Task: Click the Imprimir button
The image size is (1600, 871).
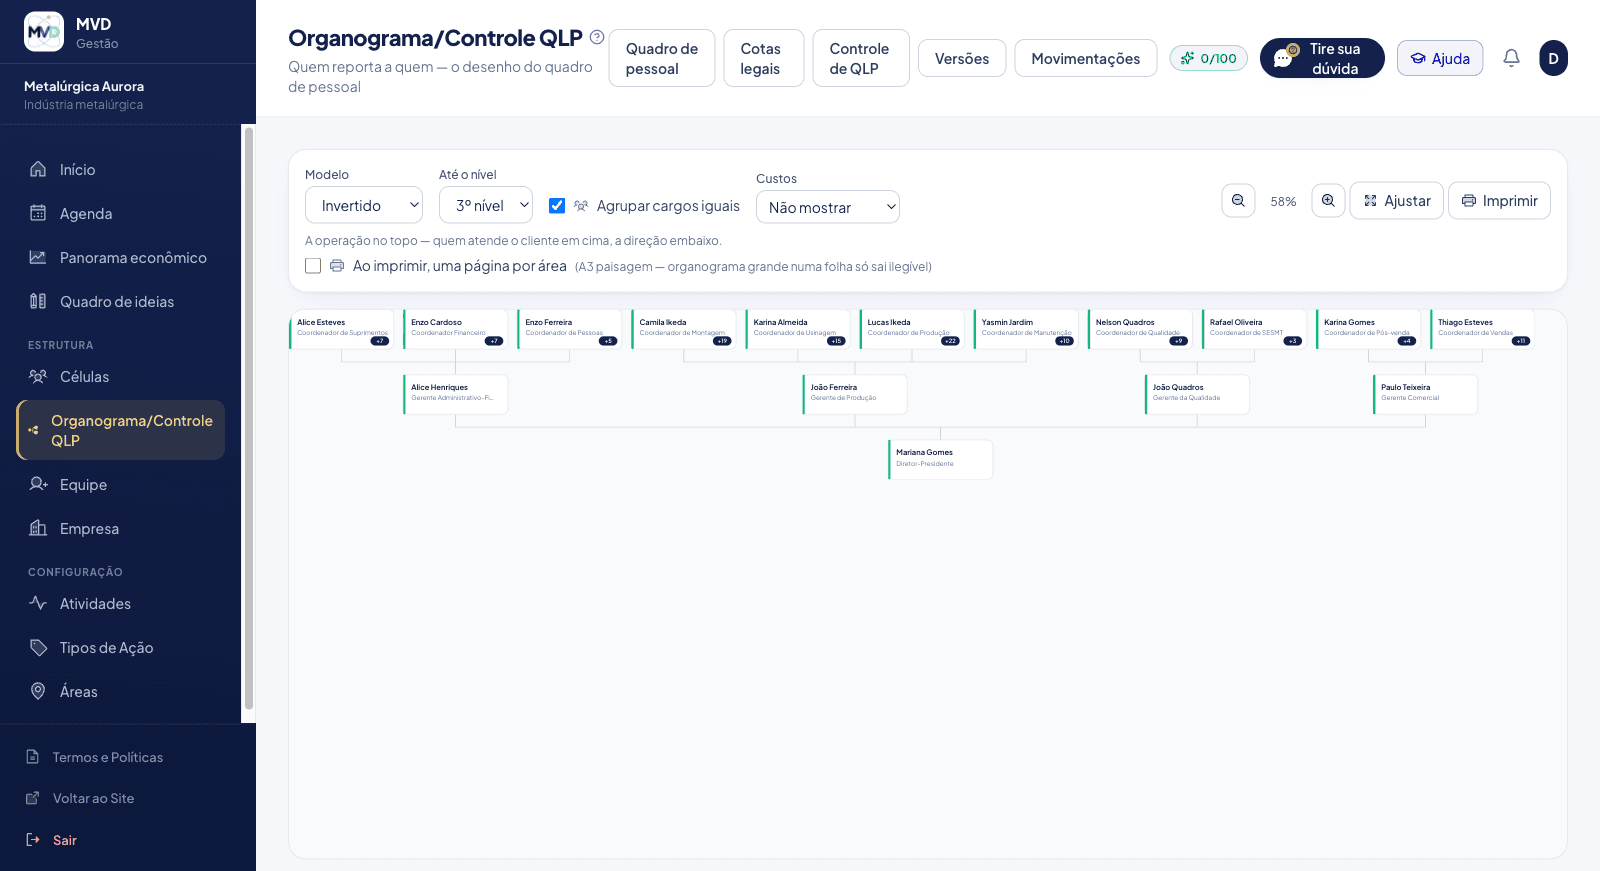Action: [1499, 200]
